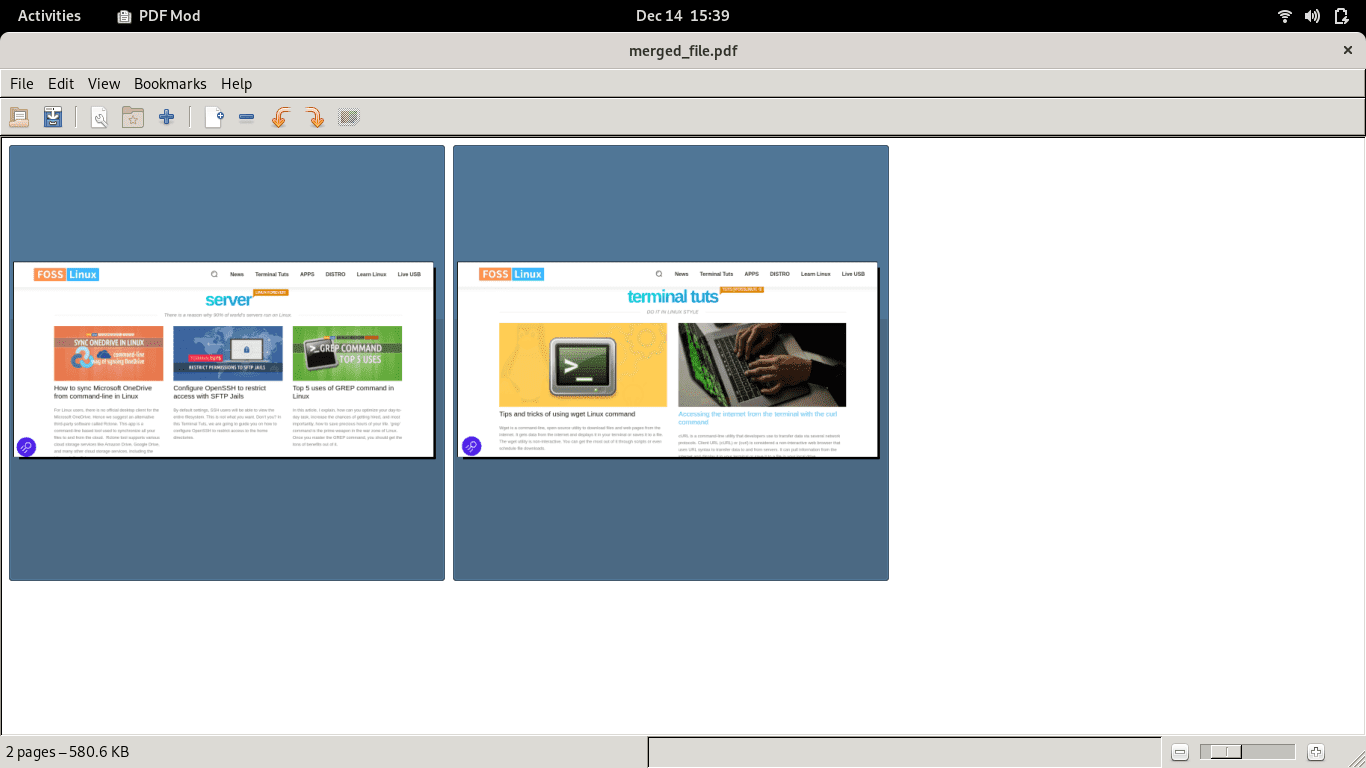Click the starred bookmarks folder icon
The width and height of the screenshot is (1366, 768).
tap(133, 118)
